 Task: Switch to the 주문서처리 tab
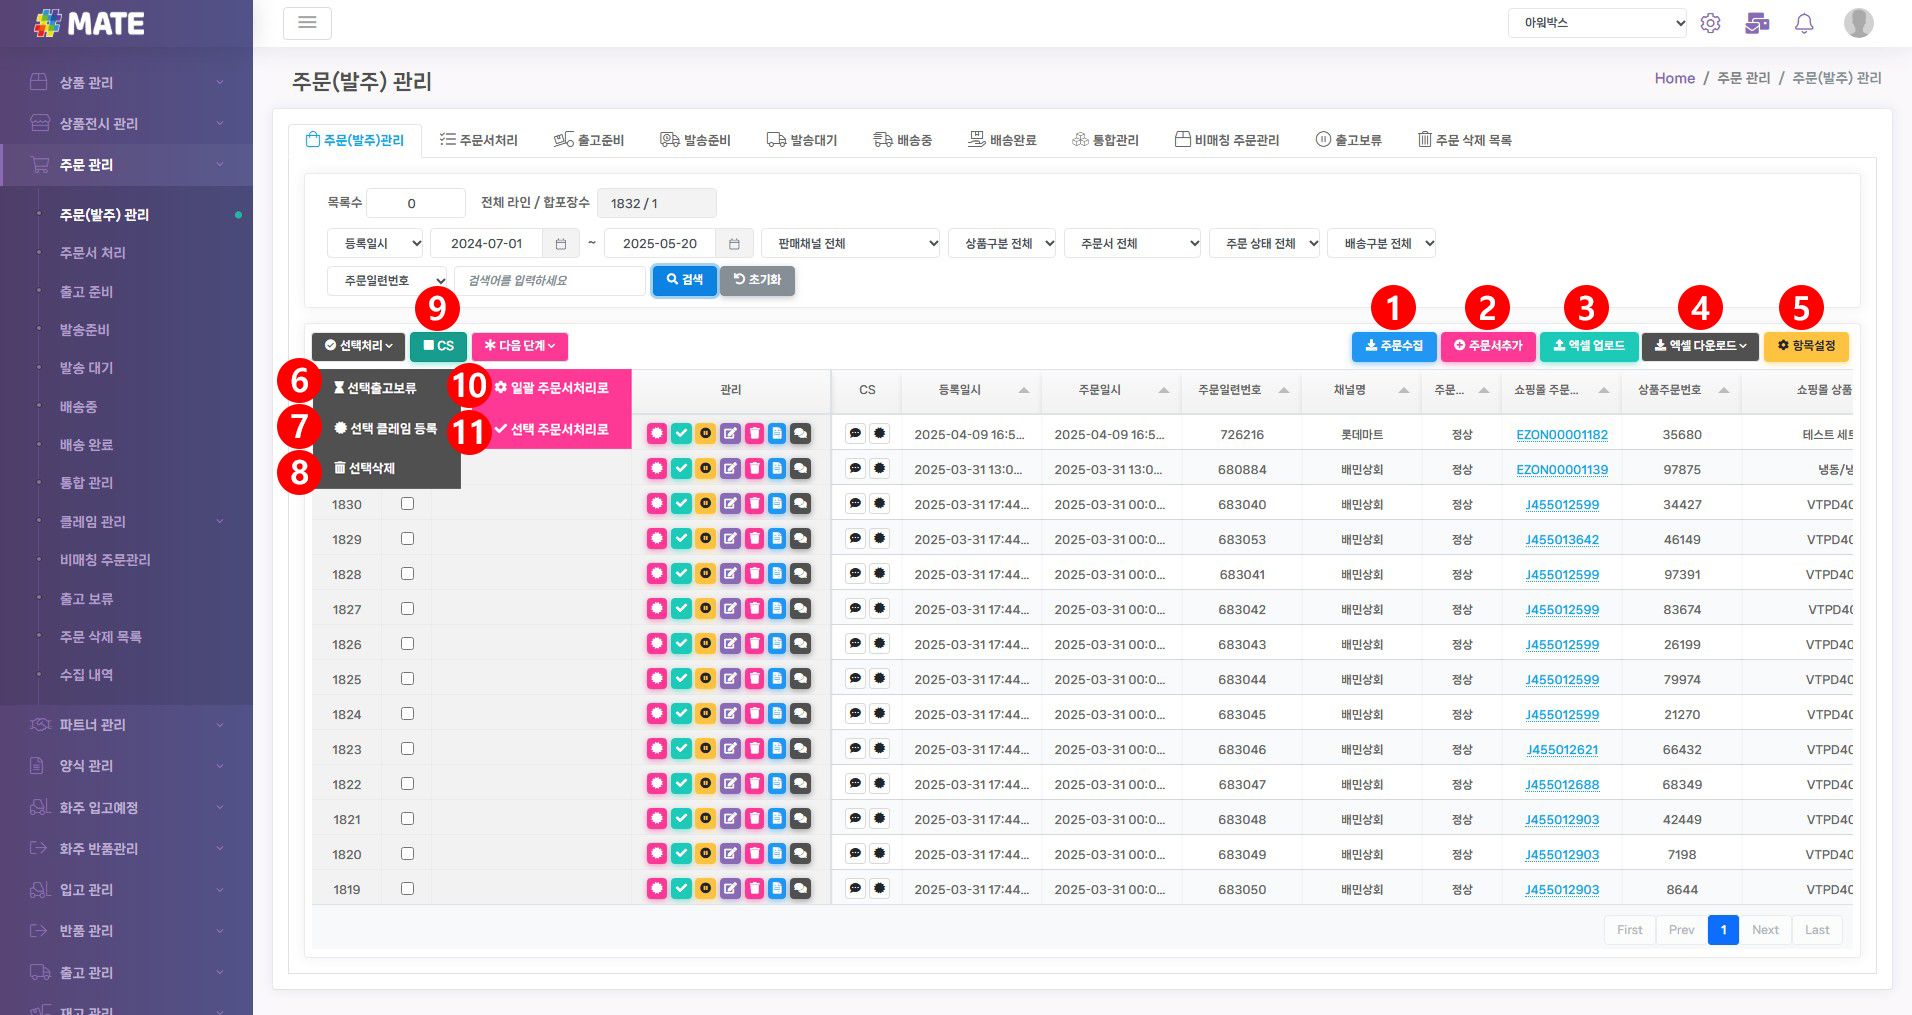[479, 140]
